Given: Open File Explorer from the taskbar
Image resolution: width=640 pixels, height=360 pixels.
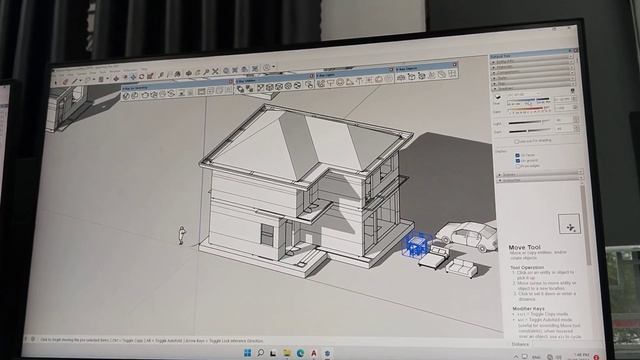Looking at the screenshot, I should (287, 353).
